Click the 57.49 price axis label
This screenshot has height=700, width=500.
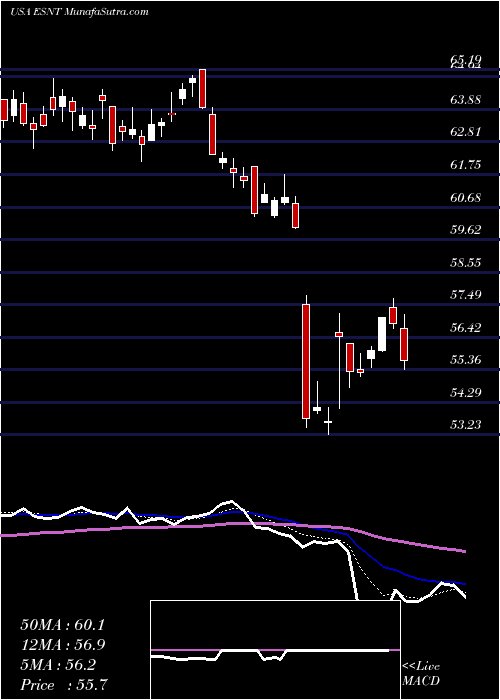(466, 295)
